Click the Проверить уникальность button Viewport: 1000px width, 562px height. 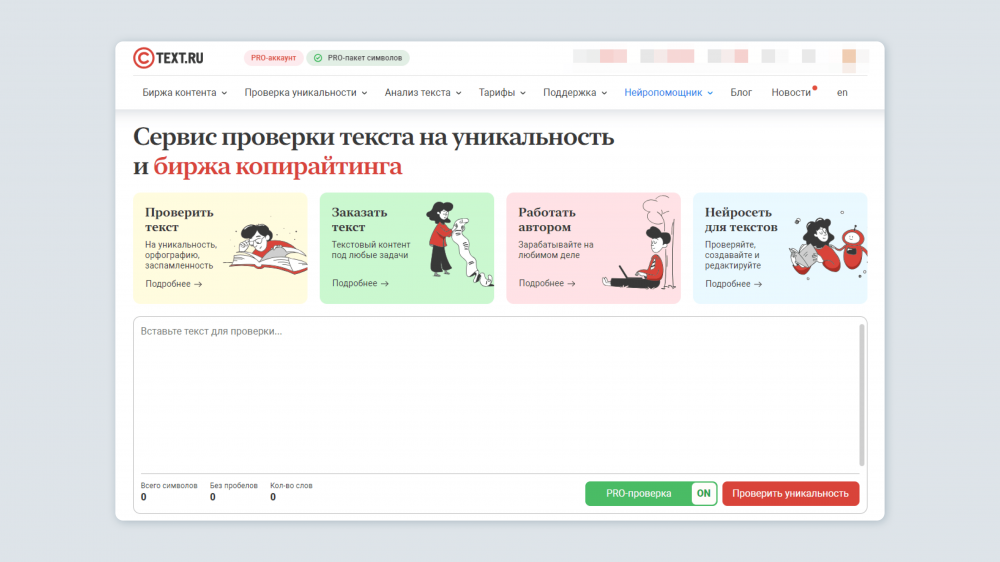coord(790,493)
